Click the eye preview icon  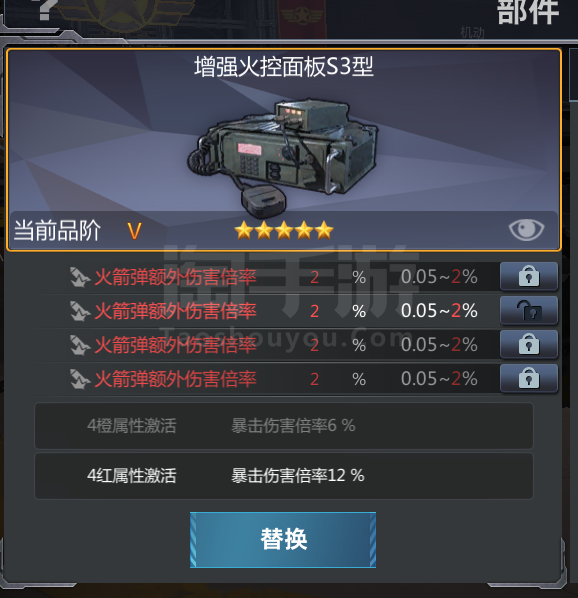pos(526,230)
